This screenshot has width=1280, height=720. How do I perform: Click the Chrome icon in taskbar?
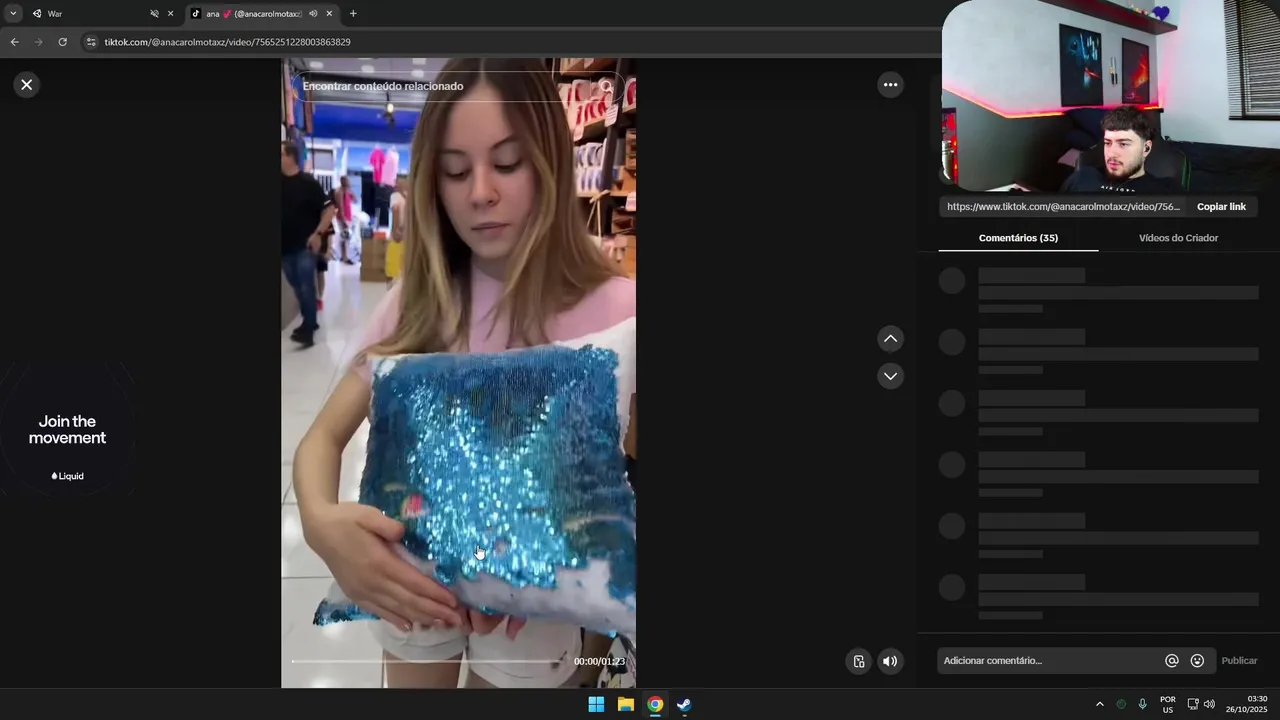655,704
